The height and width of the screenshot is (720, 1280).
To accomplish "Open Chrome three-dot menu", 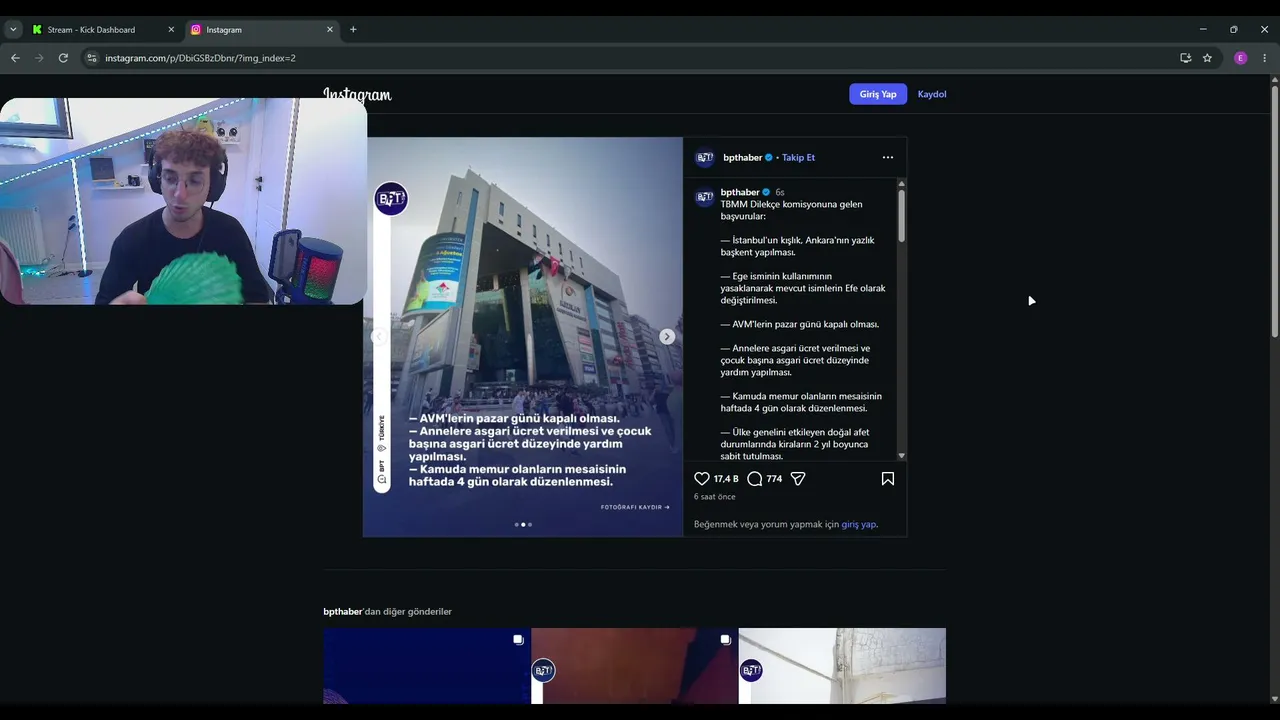I will click(x=1265, y=58).
